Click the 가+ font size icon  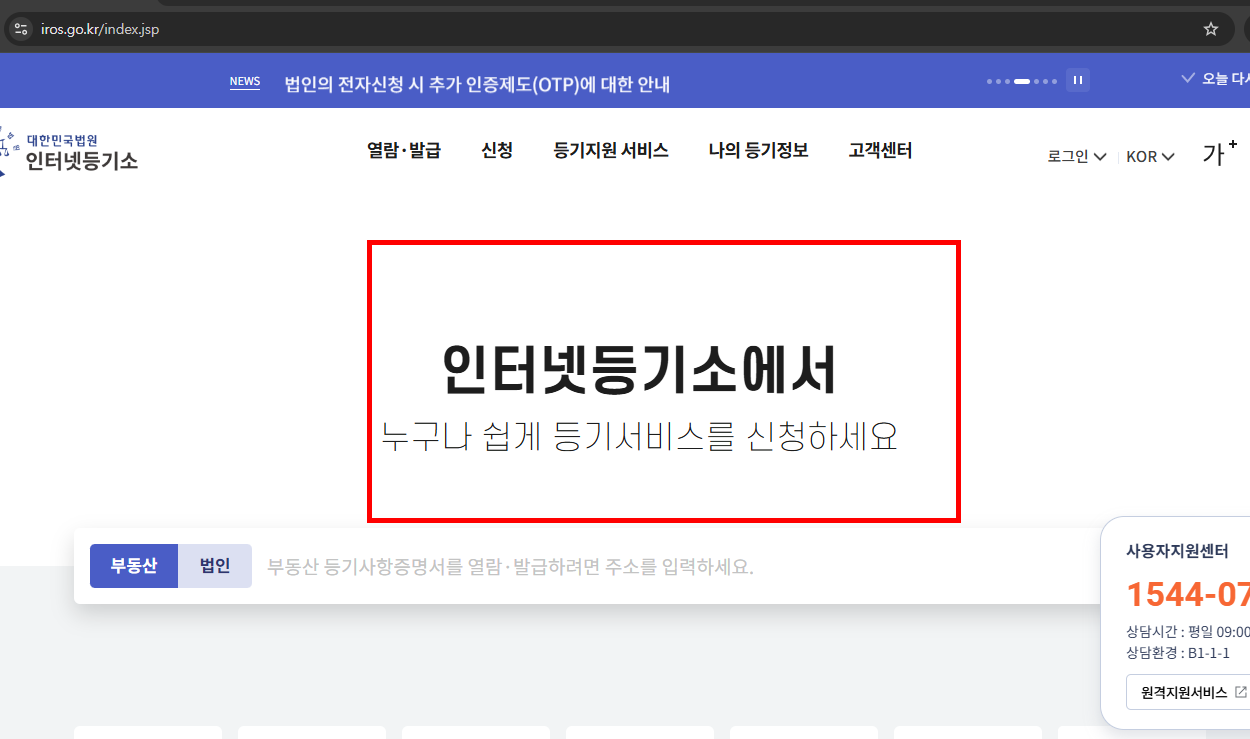1218,152
